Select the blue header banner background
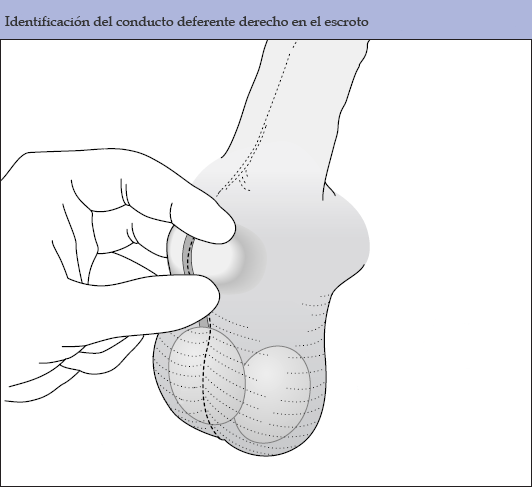 [x=266, y=19]
